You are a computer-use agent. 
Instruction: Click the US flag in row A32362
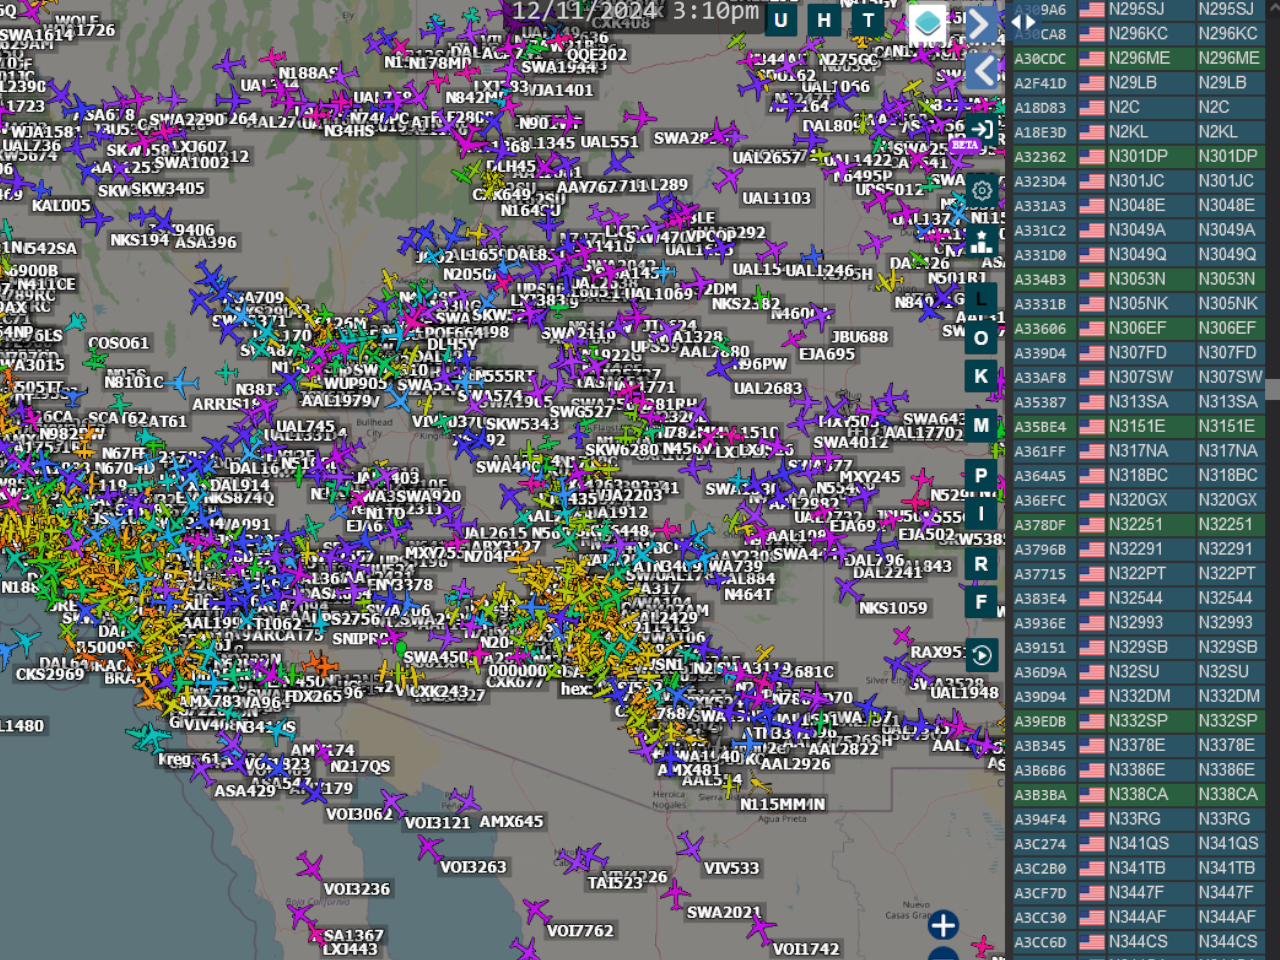pos(1091,156)
